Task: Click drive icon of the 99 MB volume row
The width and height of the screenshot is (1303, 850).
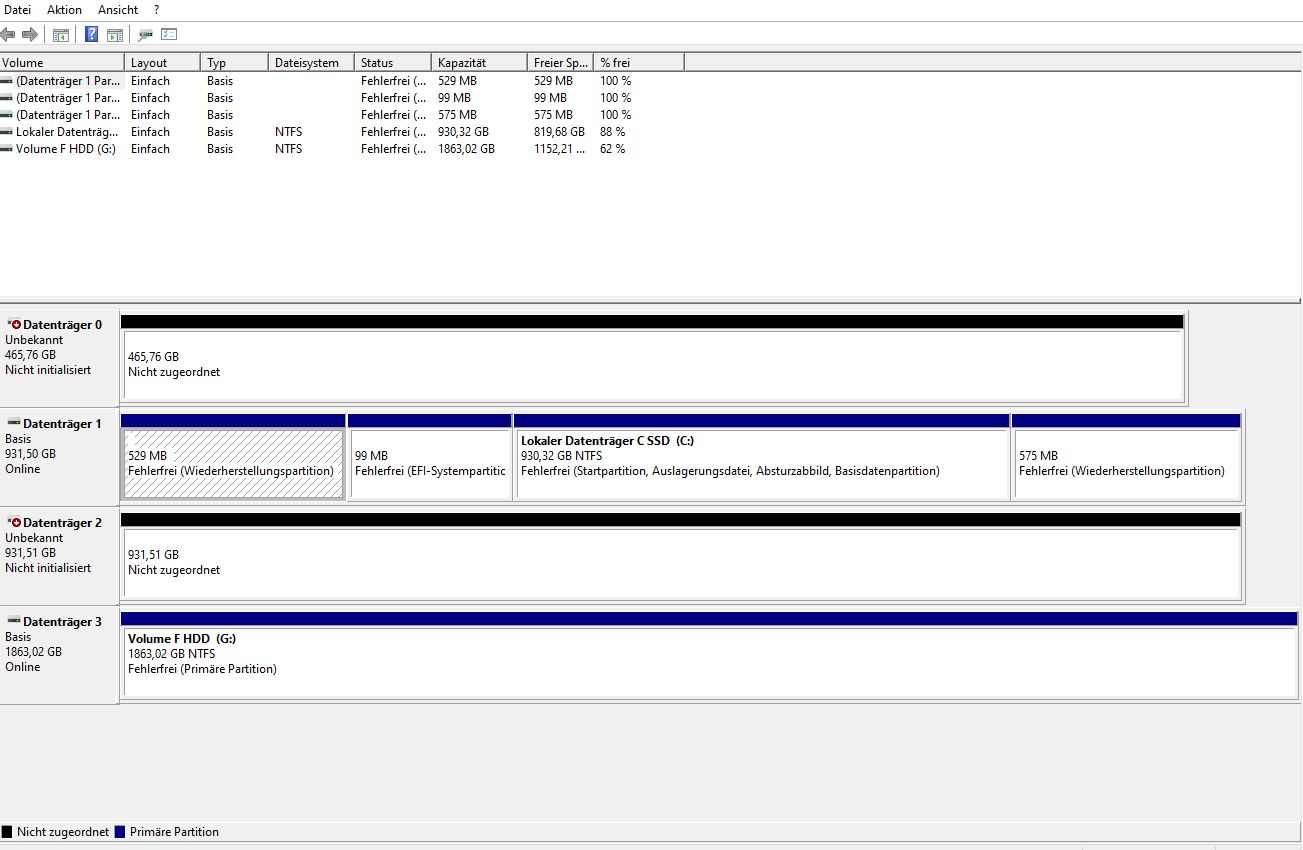Action: (7, 98)
